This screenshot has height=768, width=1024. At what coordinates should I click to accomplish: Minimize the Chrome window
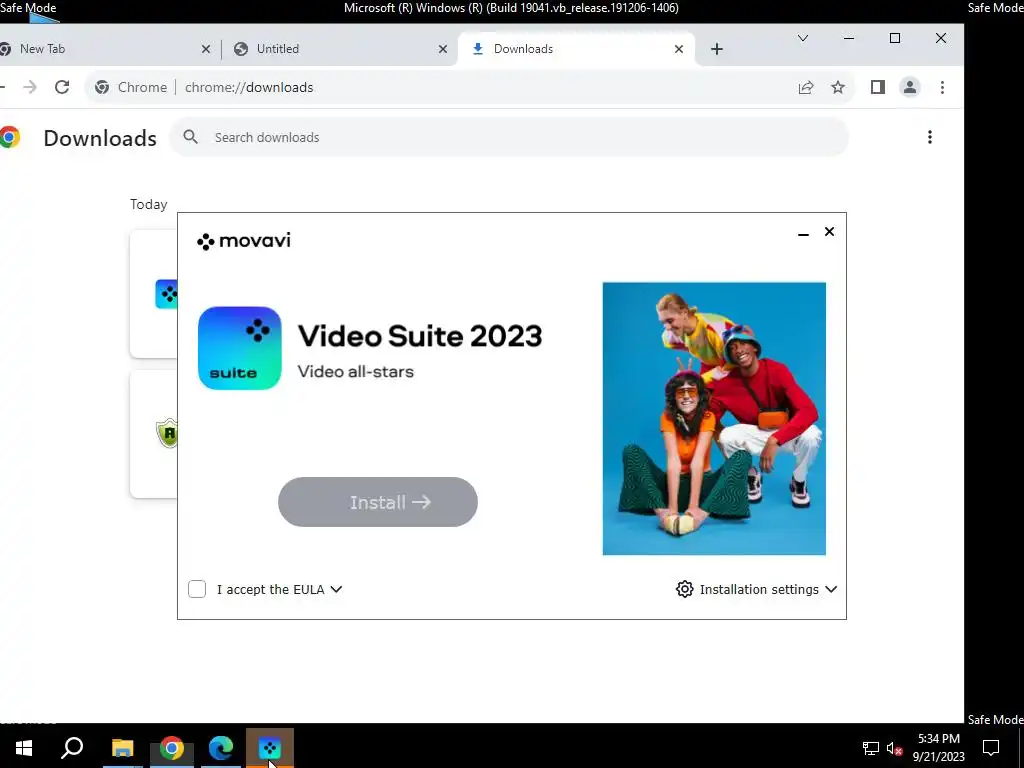[x=849, y=39]
